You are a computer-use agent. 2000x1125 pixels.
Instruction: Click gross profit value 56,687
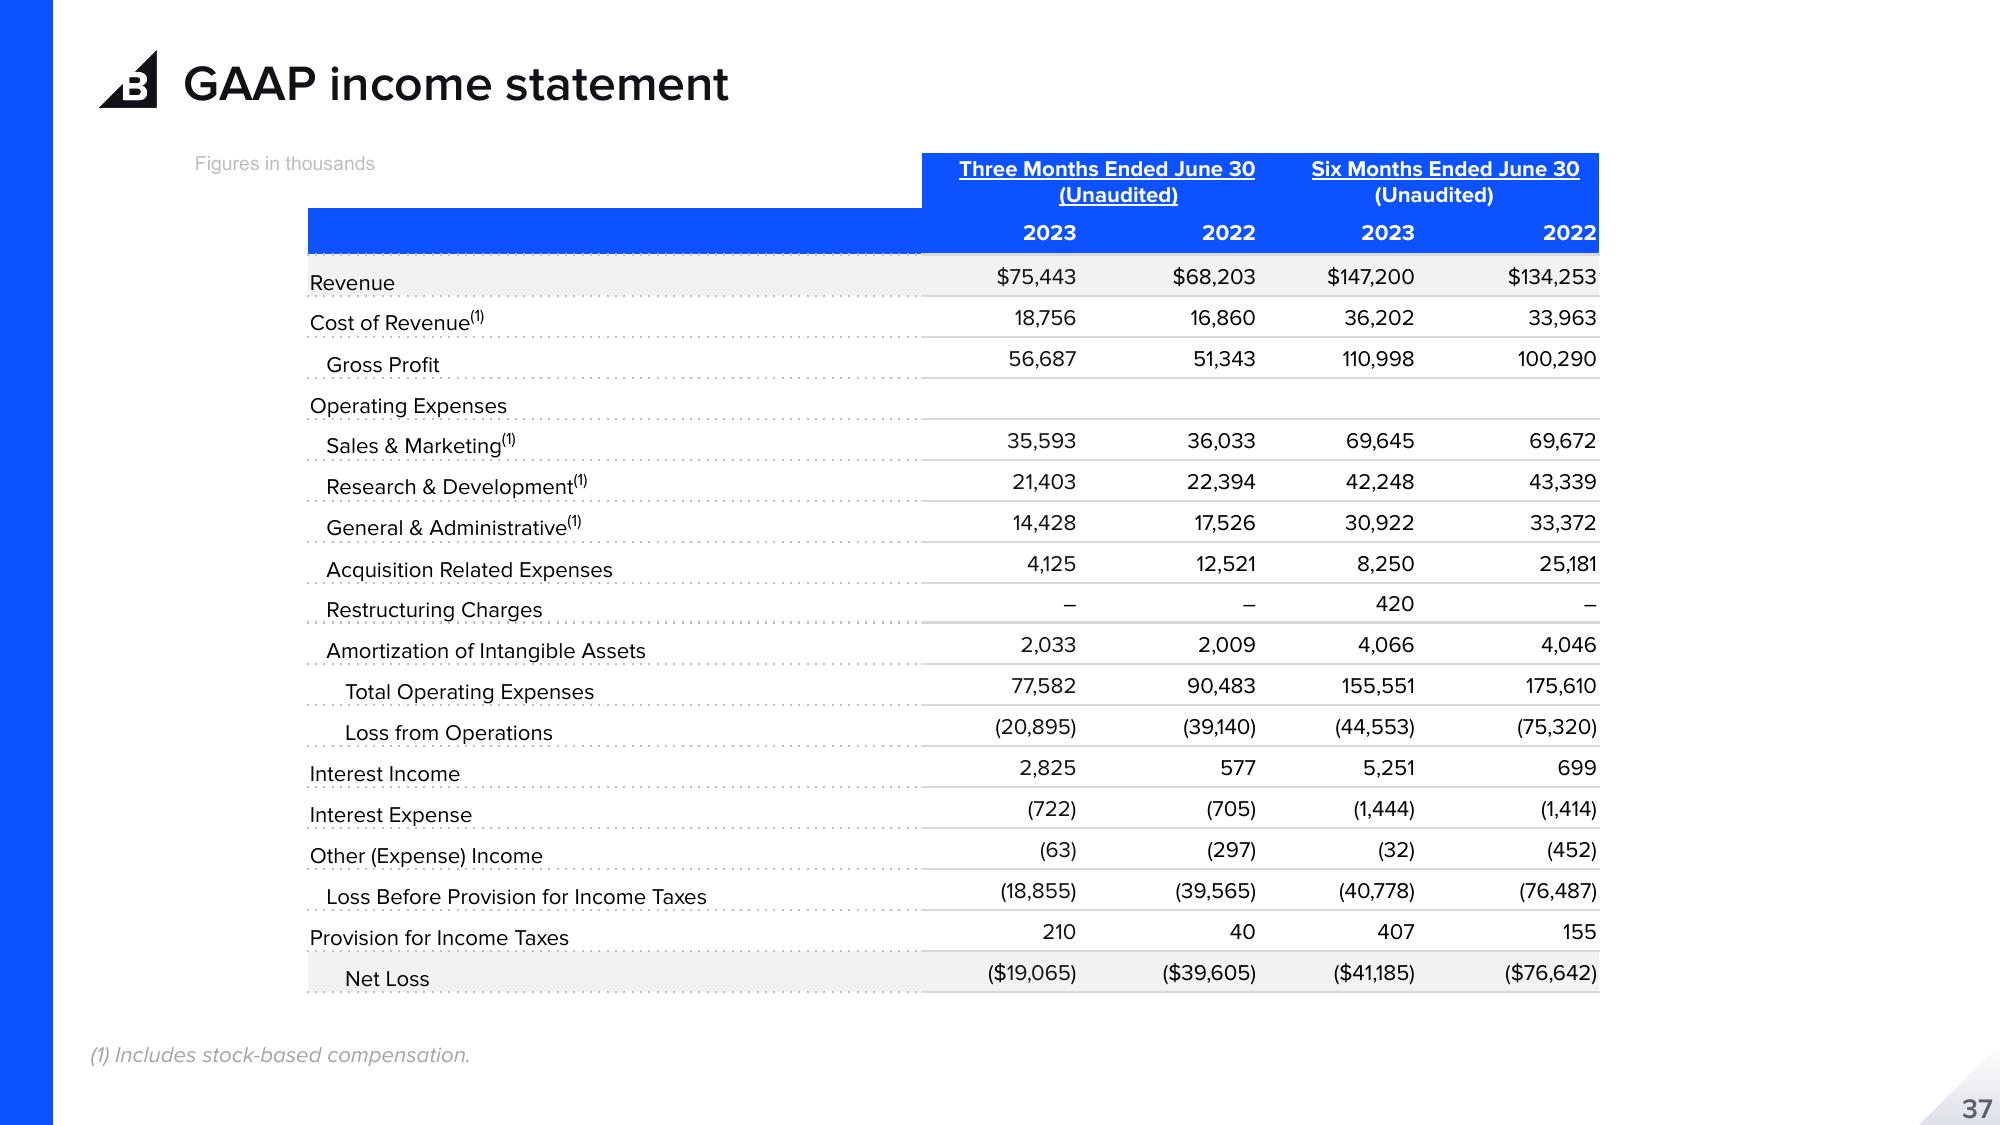pos(1042,359)
